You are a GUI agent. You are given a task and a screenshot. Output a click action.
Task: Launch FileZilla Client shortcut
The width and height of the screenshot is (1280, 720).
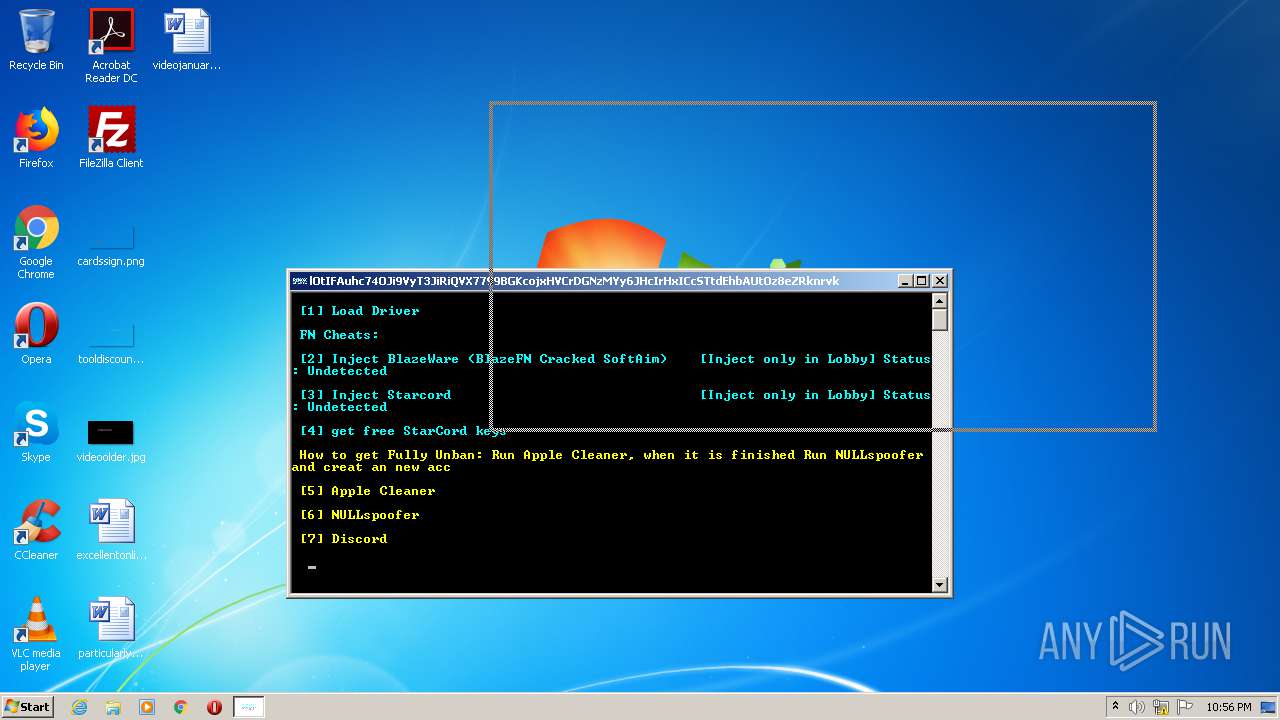pos(111,139)
